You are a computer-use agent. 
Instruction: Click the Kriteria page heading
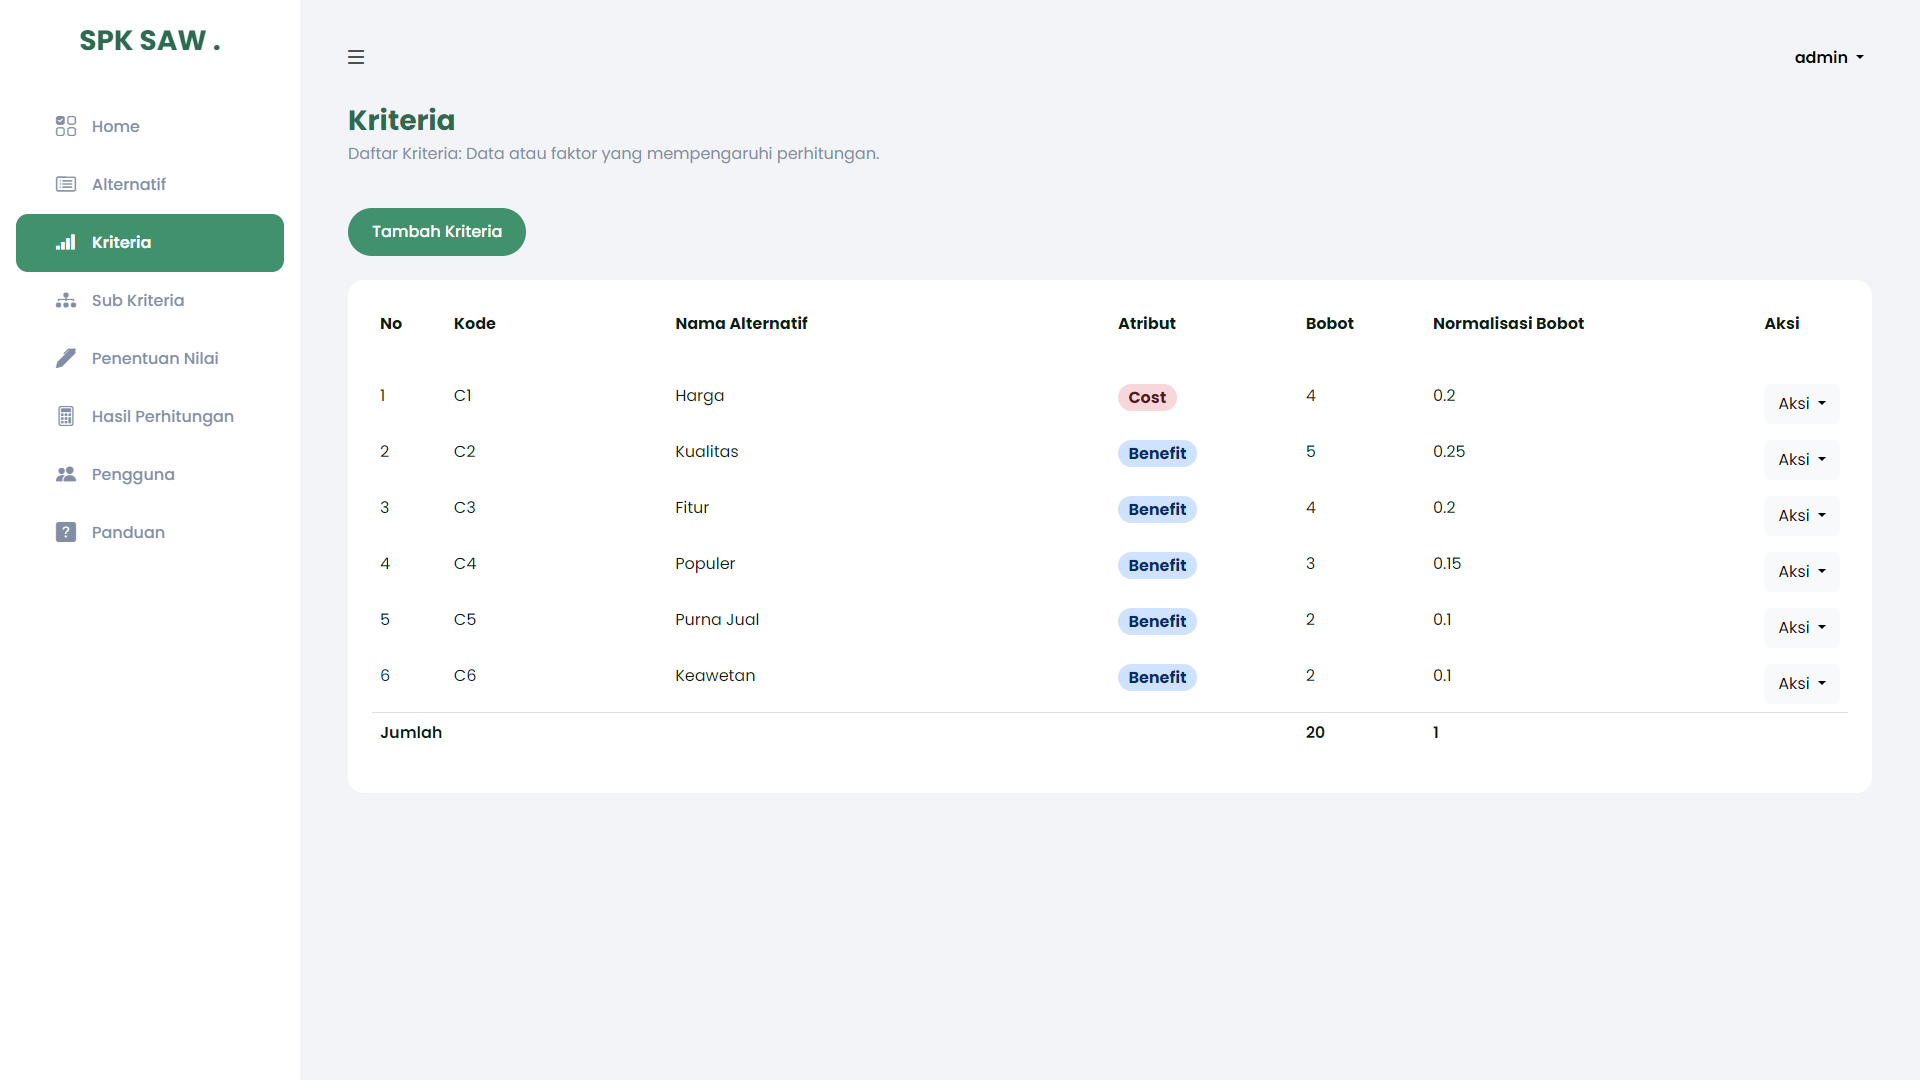401,121
